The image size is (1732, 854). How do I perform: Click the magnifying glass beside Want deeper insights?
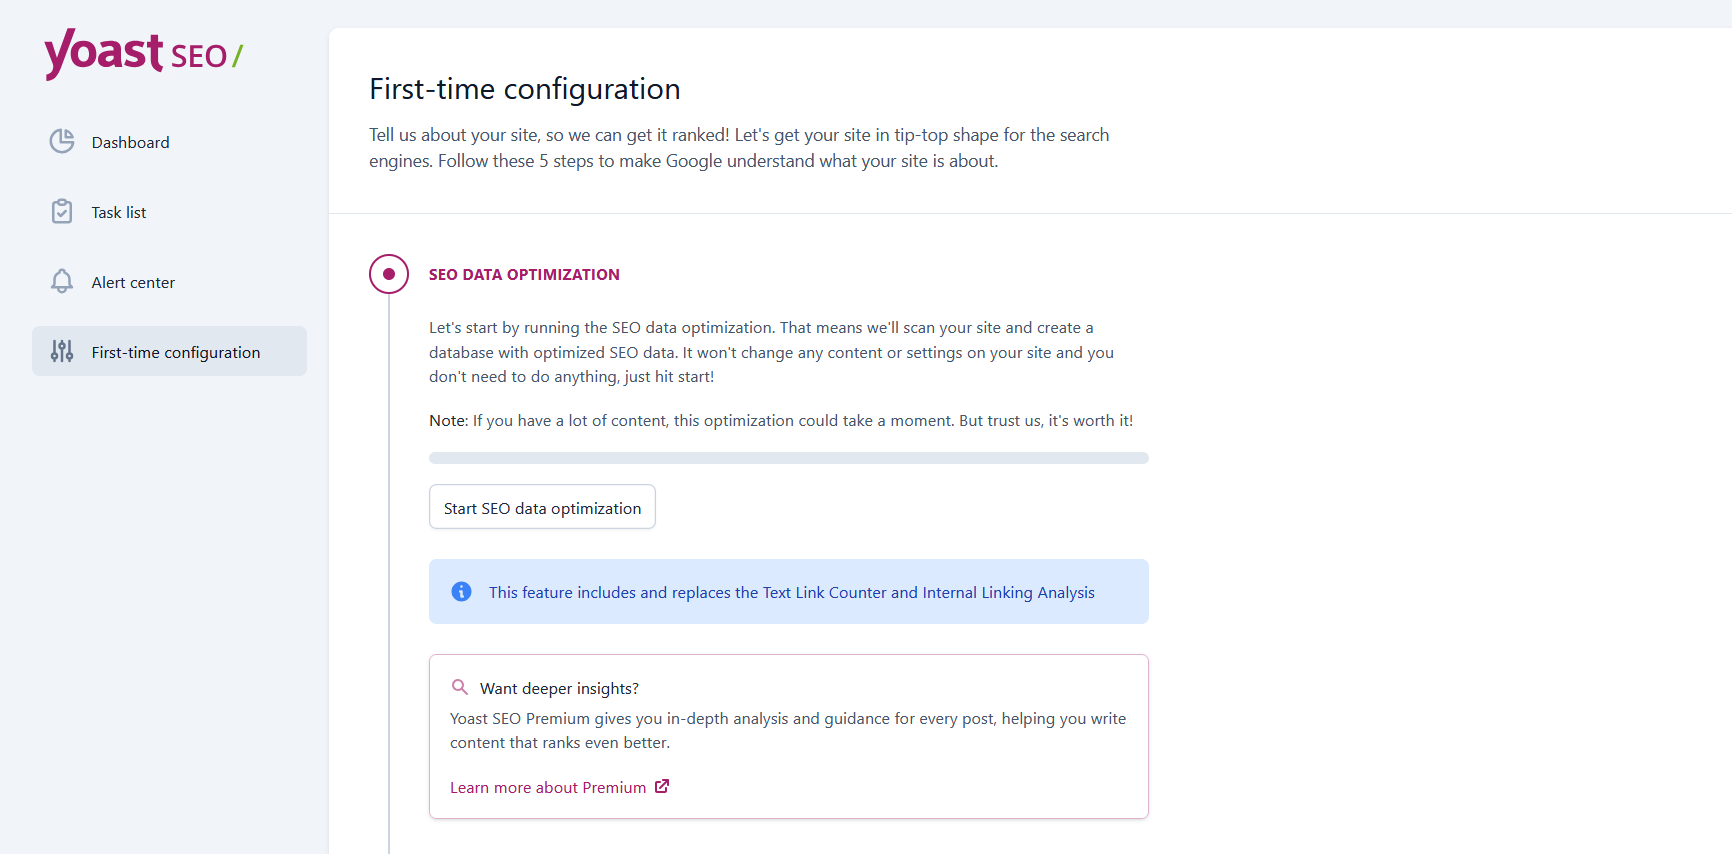[460, 687]
